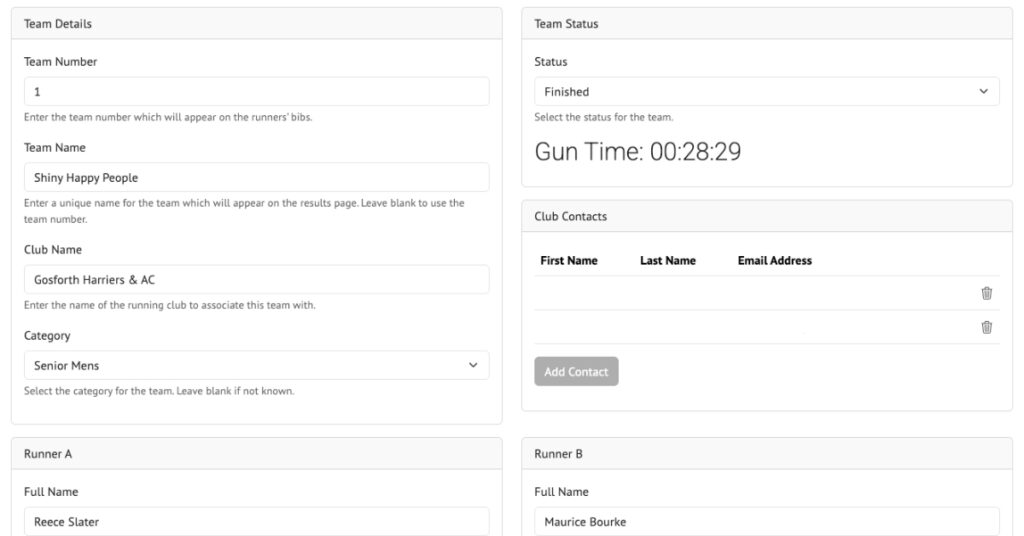Click the Club Contacts panel header
The width and height of the screenshot is (1024, 536).
tap(767, 216)
